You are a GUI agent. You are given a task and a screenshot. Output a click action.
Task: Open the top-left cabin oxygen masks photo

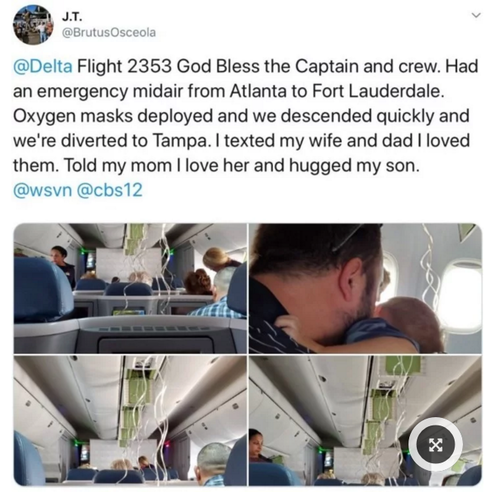(x=130, y=288)
